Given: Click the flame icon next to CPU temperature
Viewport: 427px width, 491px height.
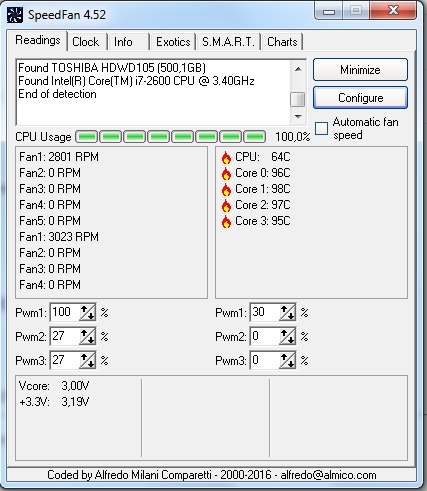Looking at the screenshot, I should (226, 157).
